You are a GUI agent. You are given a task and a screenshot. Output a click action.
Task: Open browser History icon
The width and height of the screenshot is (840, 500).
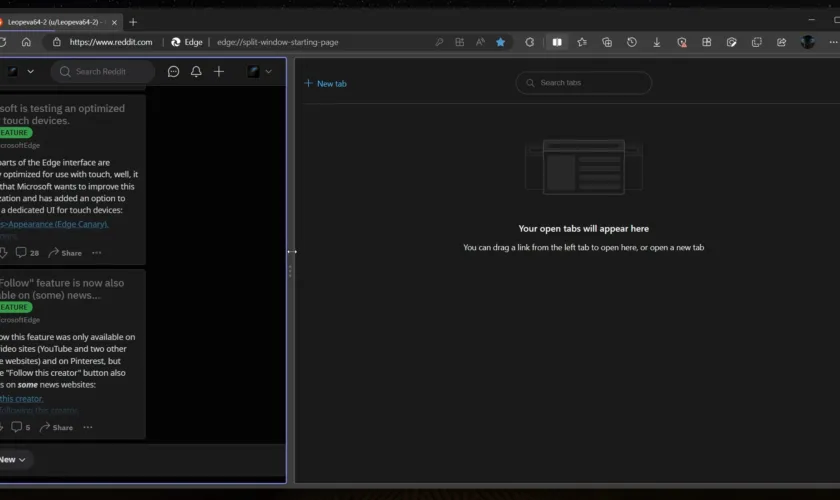[x=632, y=42]
